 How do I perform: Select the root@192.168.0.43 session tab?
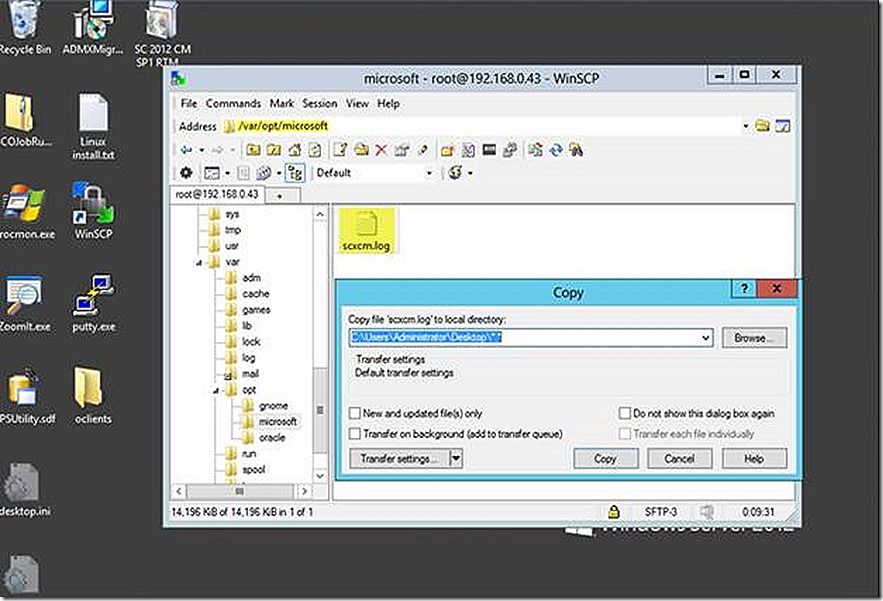[x=217, y=194]
